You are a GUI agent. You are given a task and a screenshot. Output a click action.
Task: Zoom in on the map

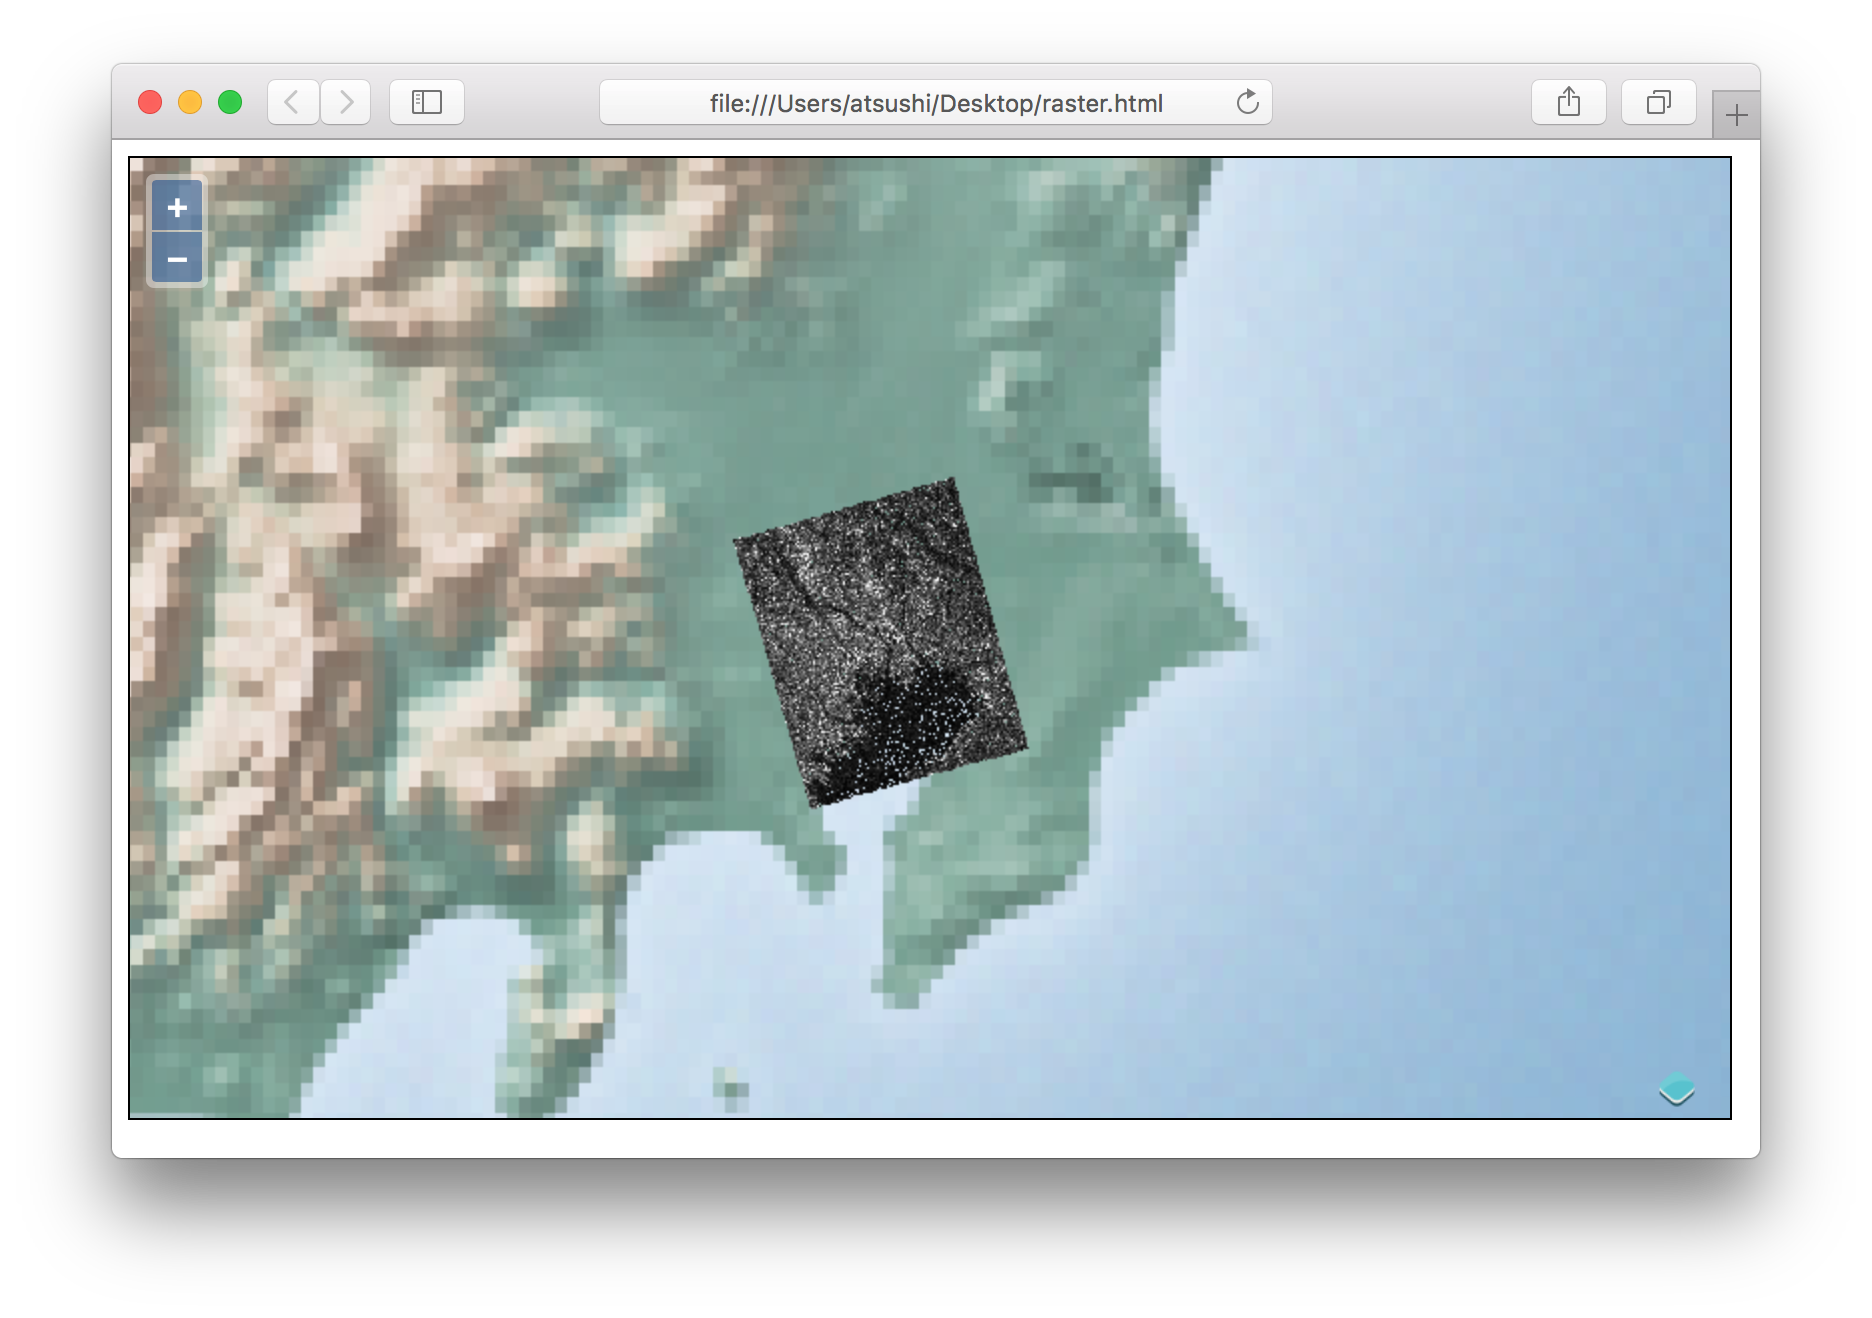pos(177,207)
